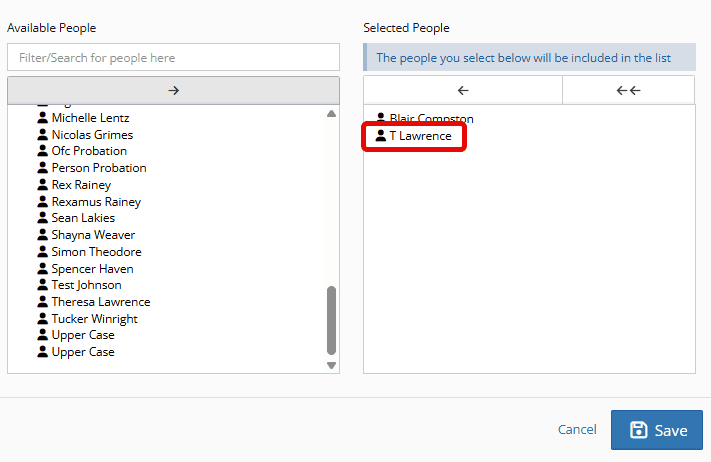This screenshot has width=711, height=462.
Task: Click the Cancel link
Action: [577, 430]
